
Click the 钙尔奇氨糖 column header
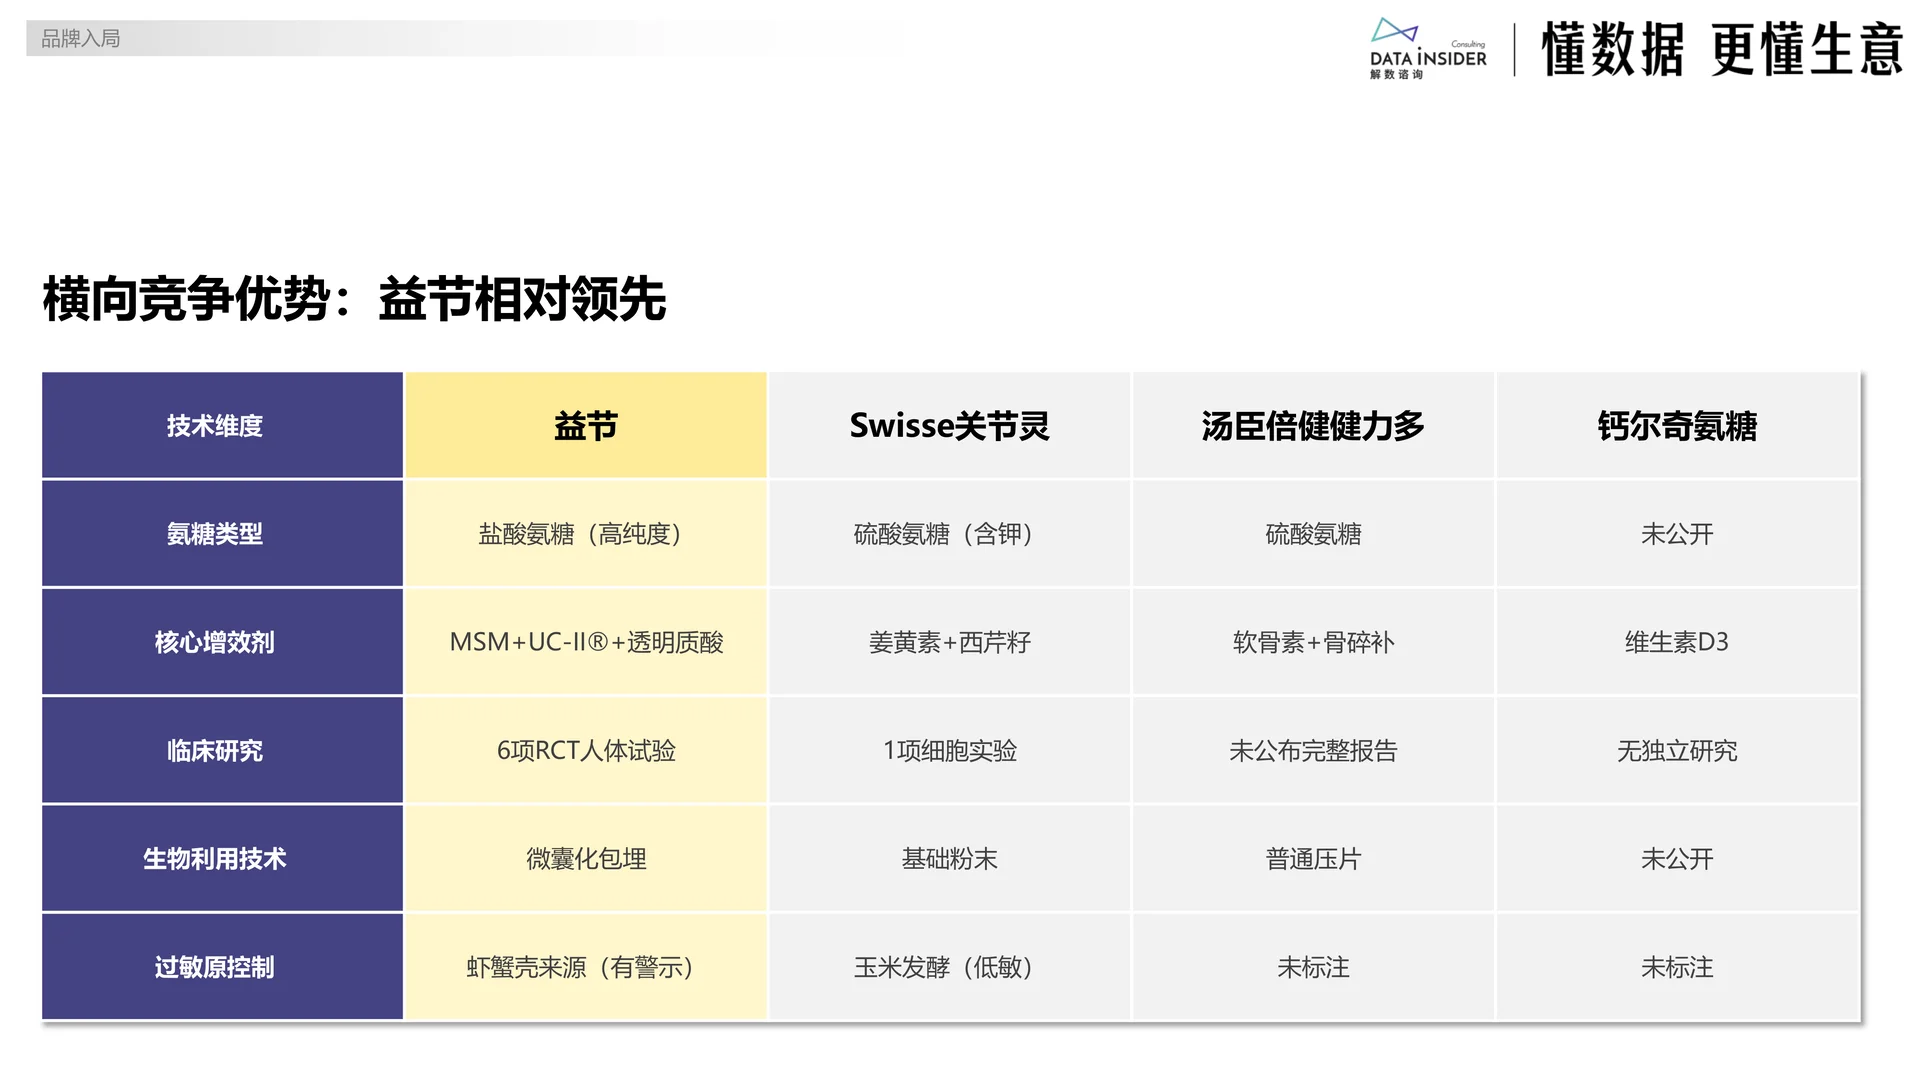pyautogui.click(x=1677, y=425)
